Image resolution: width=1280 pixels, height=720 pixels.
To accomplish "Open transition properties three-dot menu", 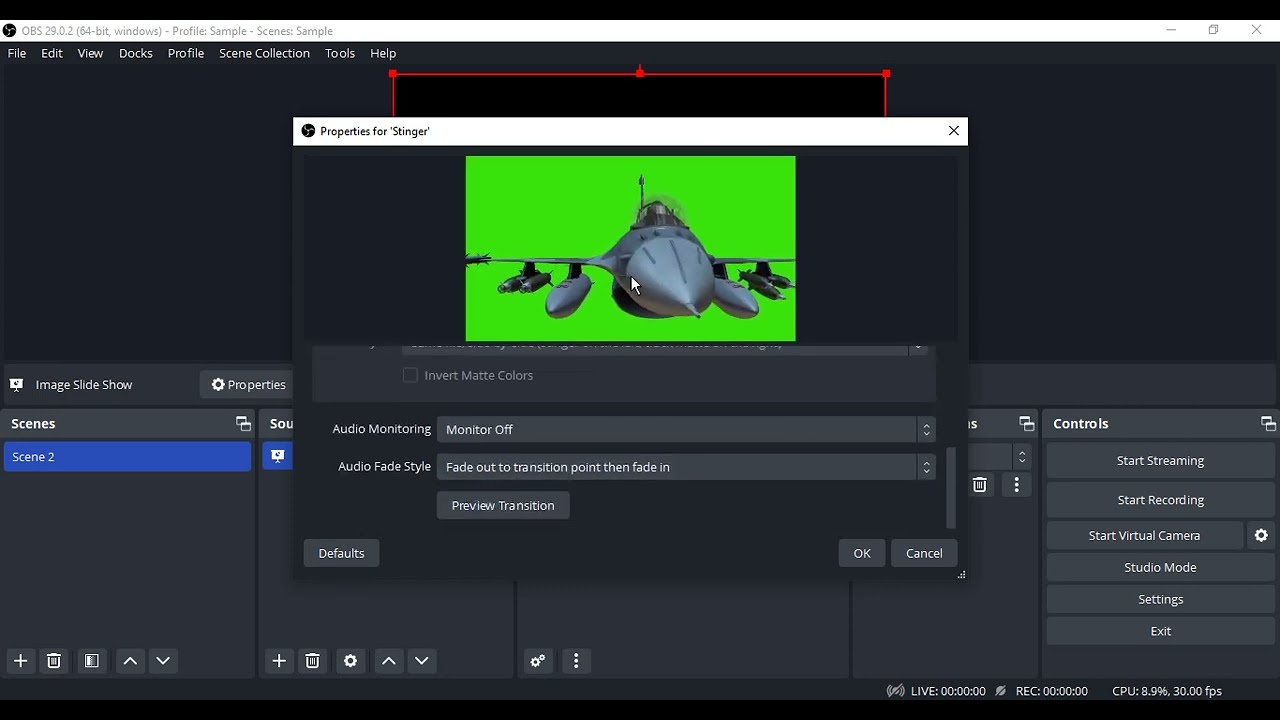I will coord(1017,485).
